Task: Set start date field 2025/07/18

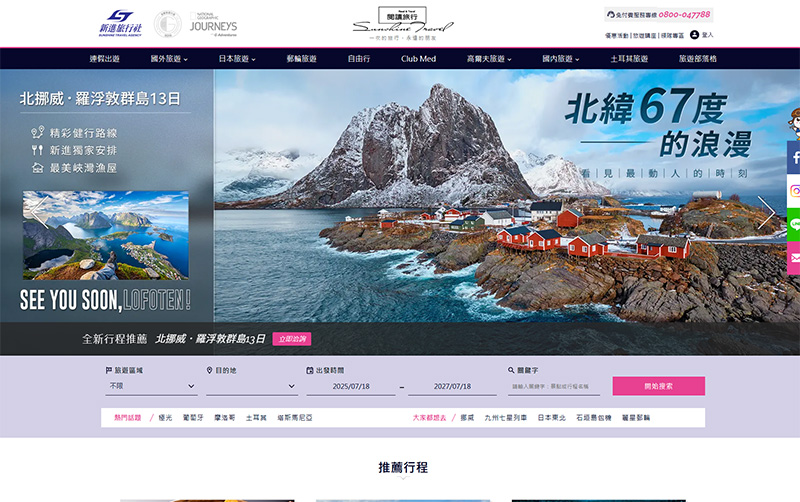Action: coord(351,386)
